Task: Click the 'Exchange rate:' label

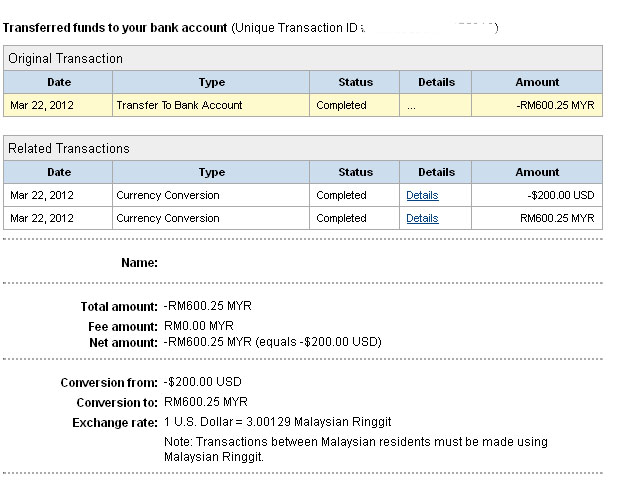Action: 115,423
